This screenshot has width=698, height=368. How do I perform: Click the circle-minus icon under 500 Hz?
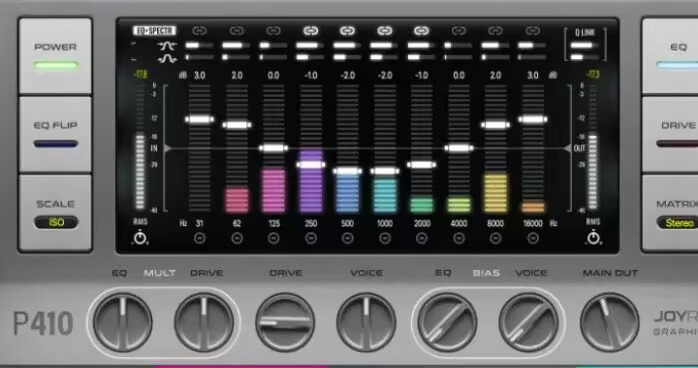pos(348,239)
